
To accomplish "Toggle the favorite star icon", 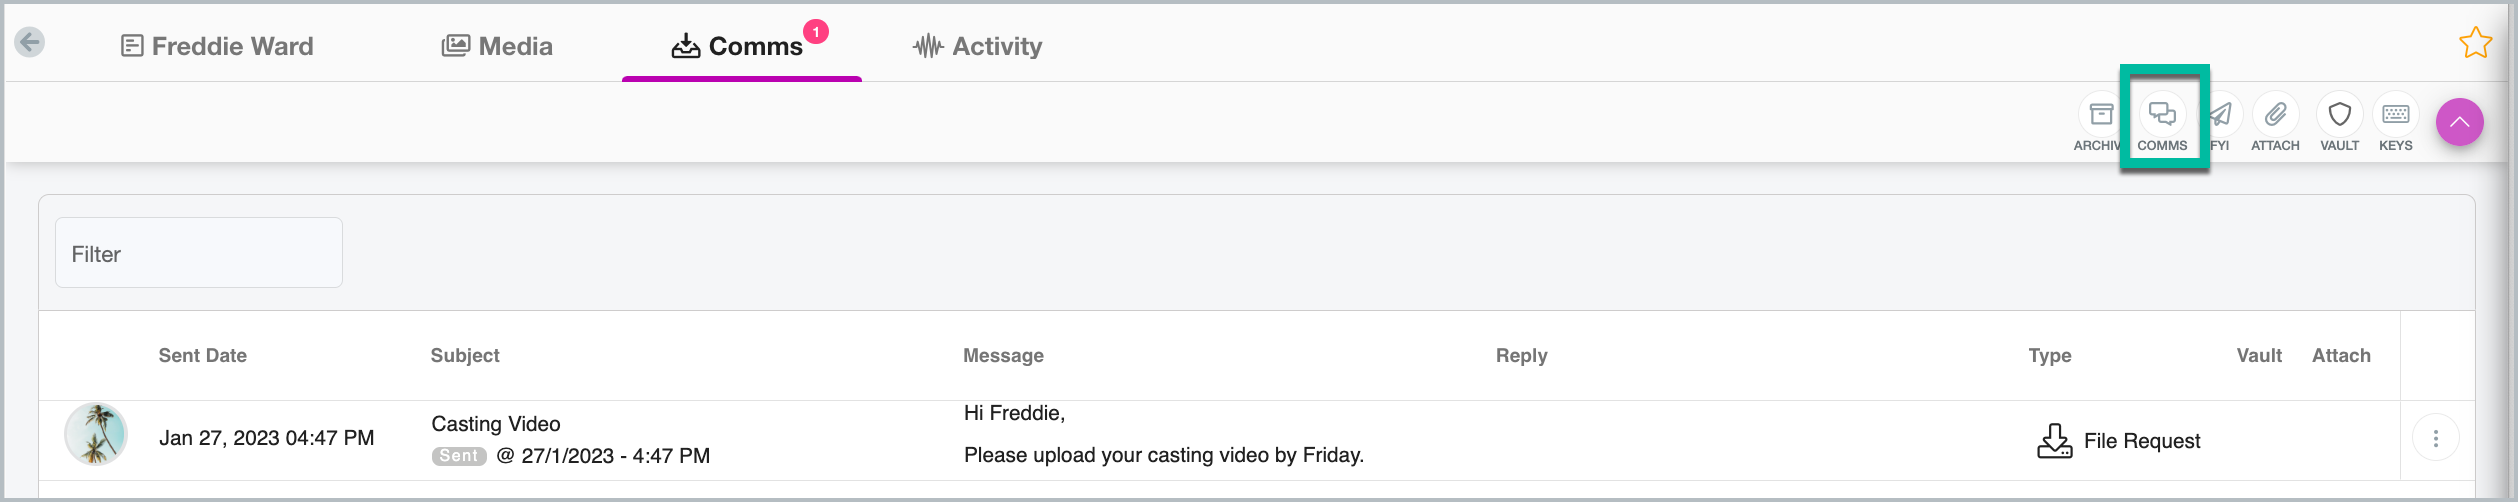I will coord(2475,43).
